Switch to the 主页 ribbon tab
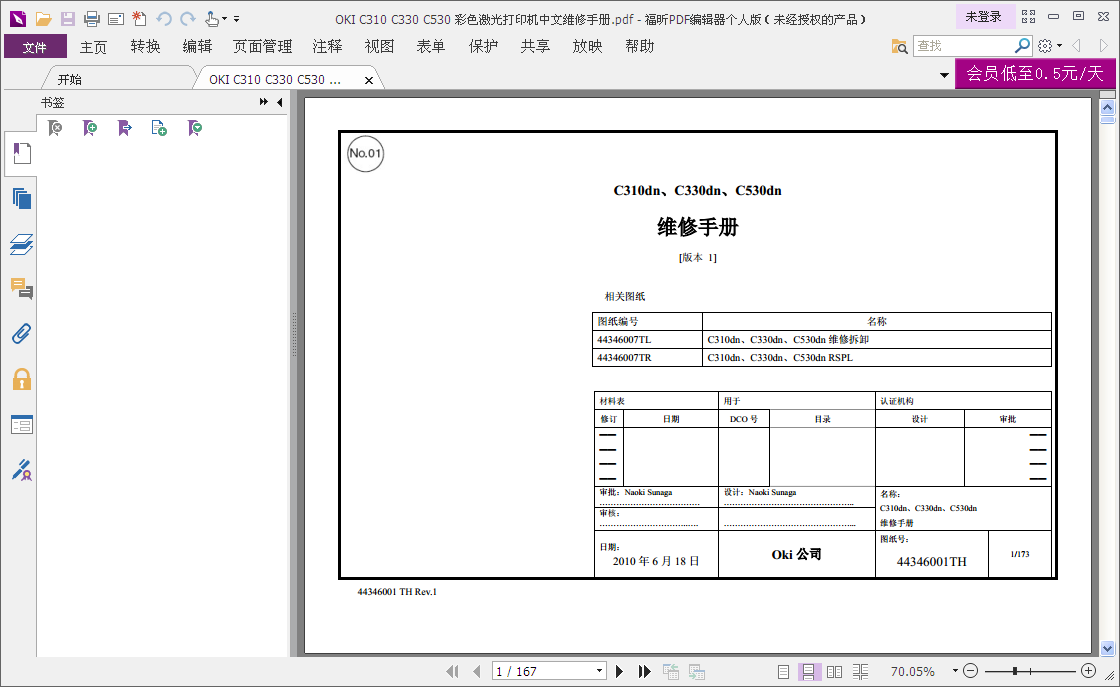 tap(94, 47)
